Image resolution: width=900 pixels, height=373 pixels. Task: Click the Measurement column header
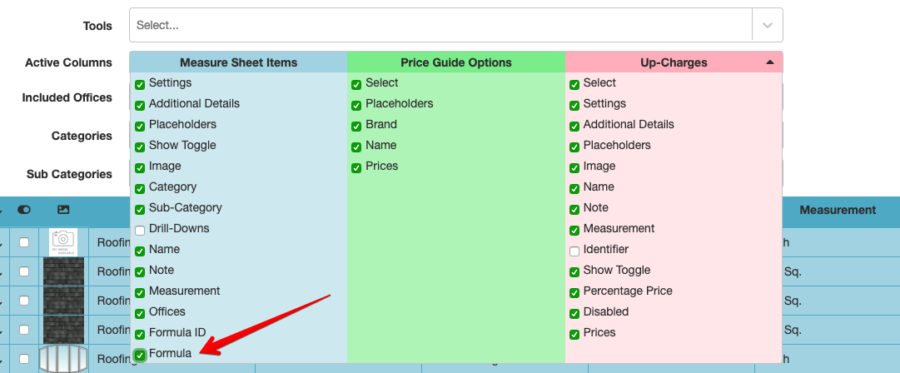tap(837, 210)
